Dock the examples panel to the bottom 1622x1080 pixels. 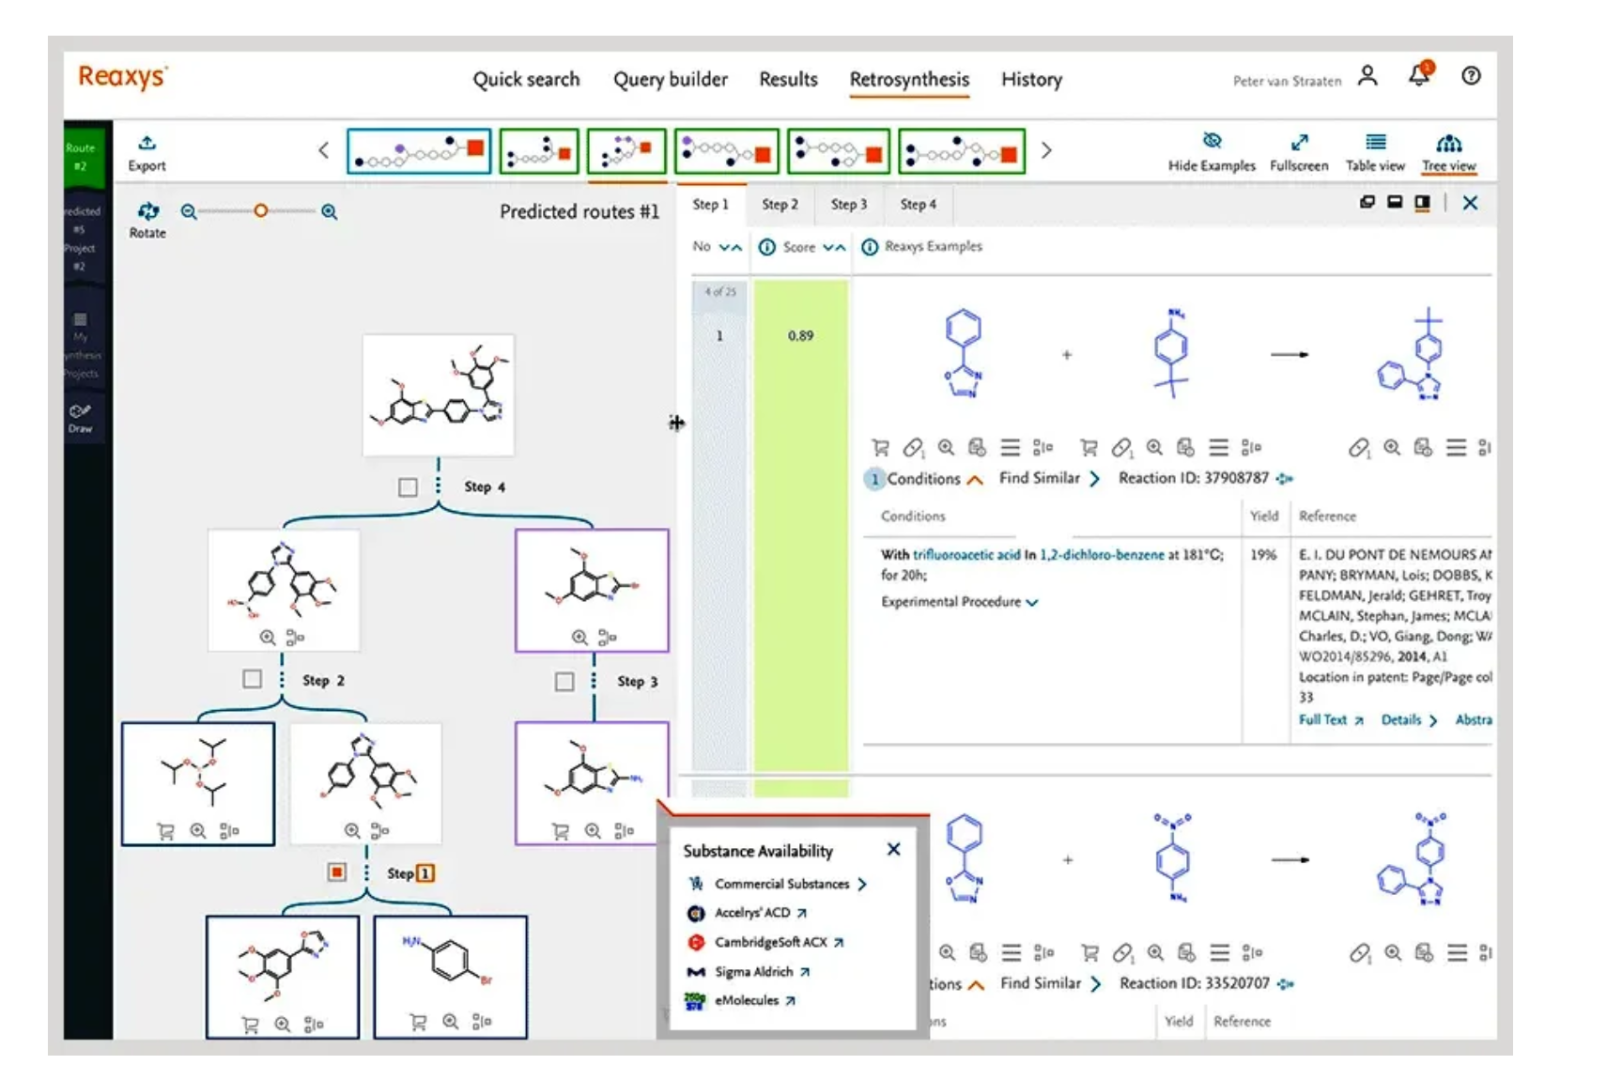[x=1395, y=202]
